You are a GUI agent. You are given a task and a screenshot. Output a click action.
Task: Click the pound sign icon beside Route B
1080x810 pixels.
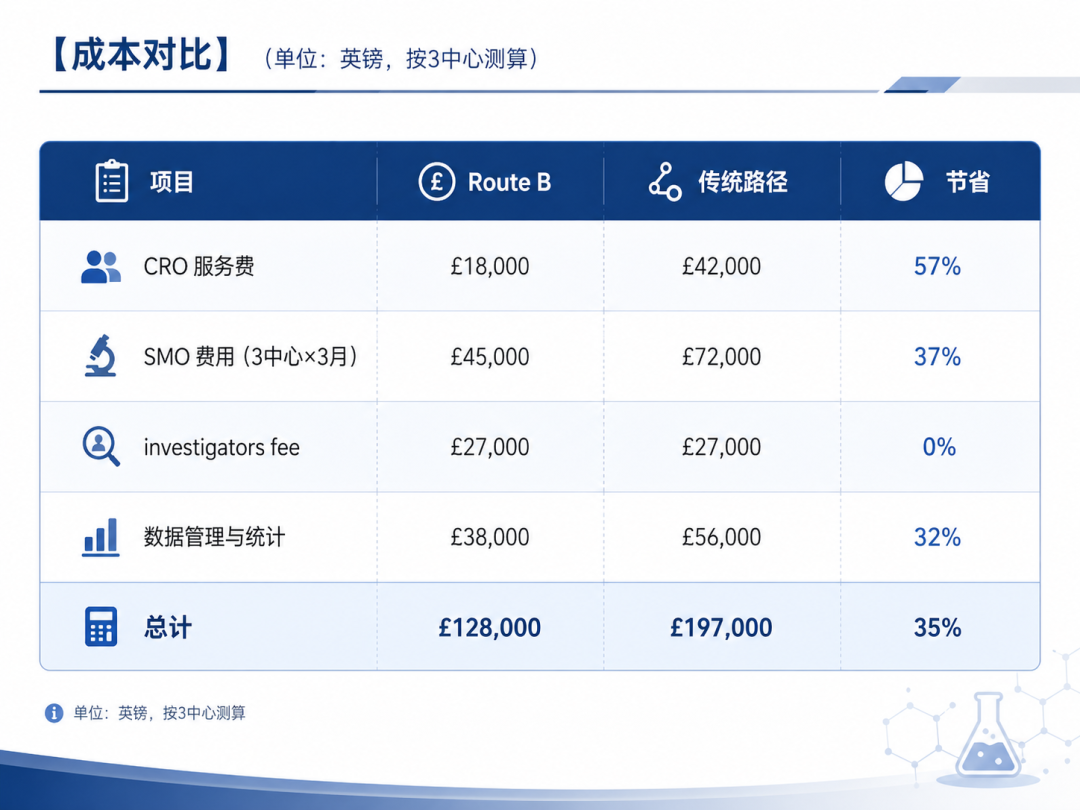coord(437,182)
